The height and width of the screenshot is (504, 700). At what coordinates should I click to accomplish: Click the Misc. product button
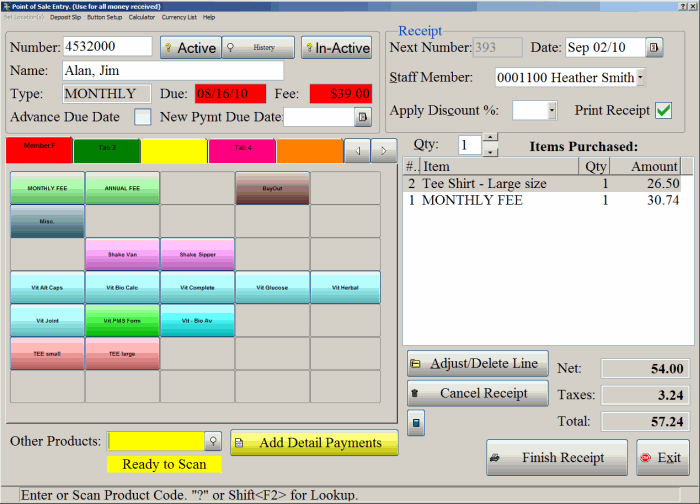[47, 221]
